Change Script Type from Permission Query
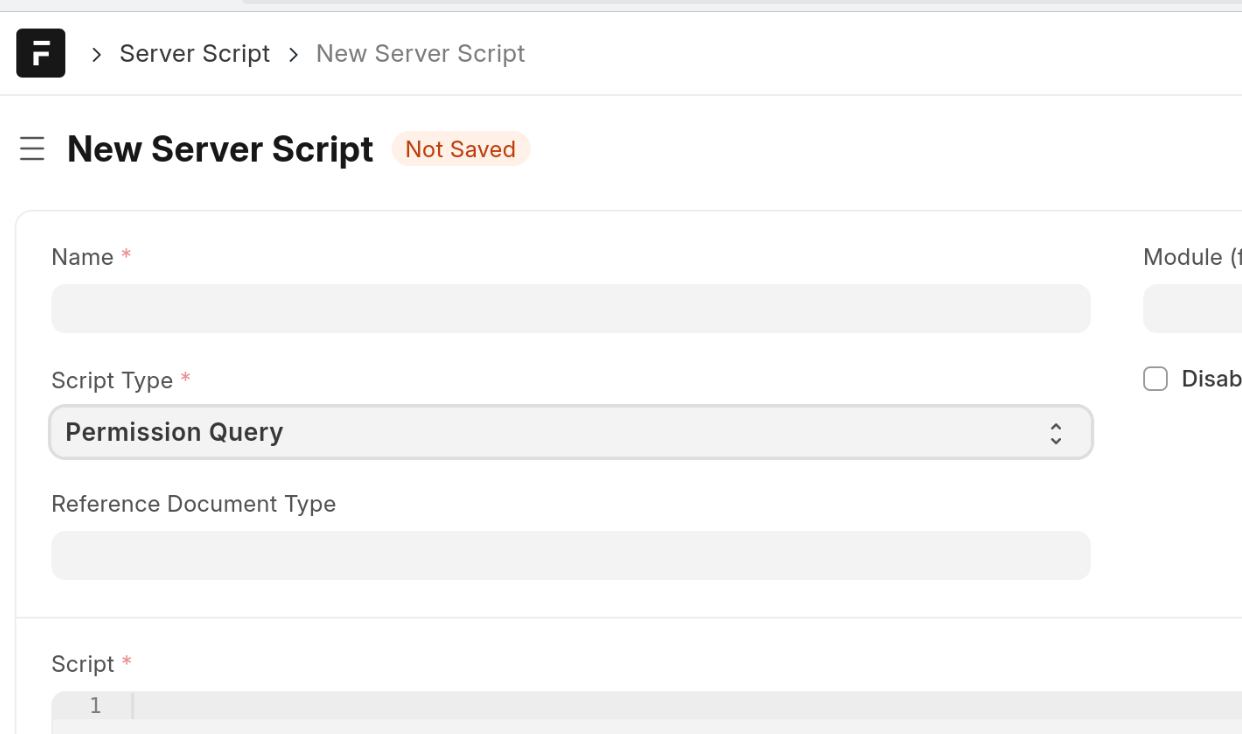The image size is (1242, 734). (570, 432)
